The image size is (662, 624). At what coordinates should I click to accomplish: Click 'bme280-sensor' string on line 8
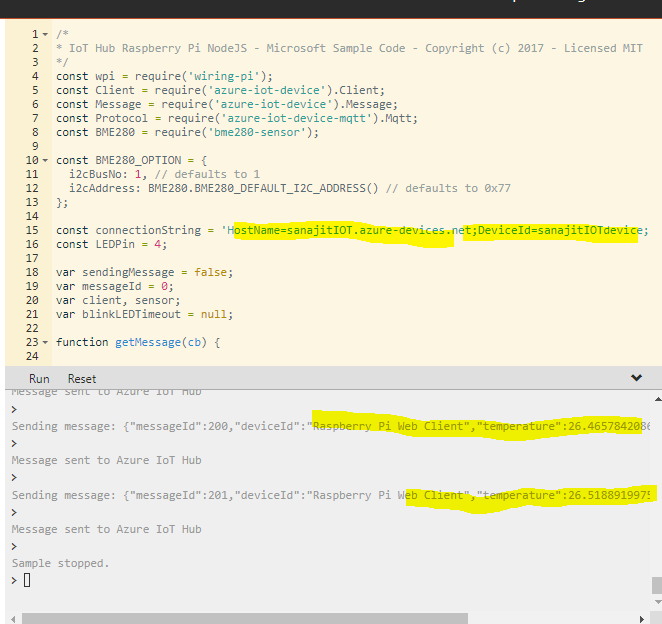(257, 133)
